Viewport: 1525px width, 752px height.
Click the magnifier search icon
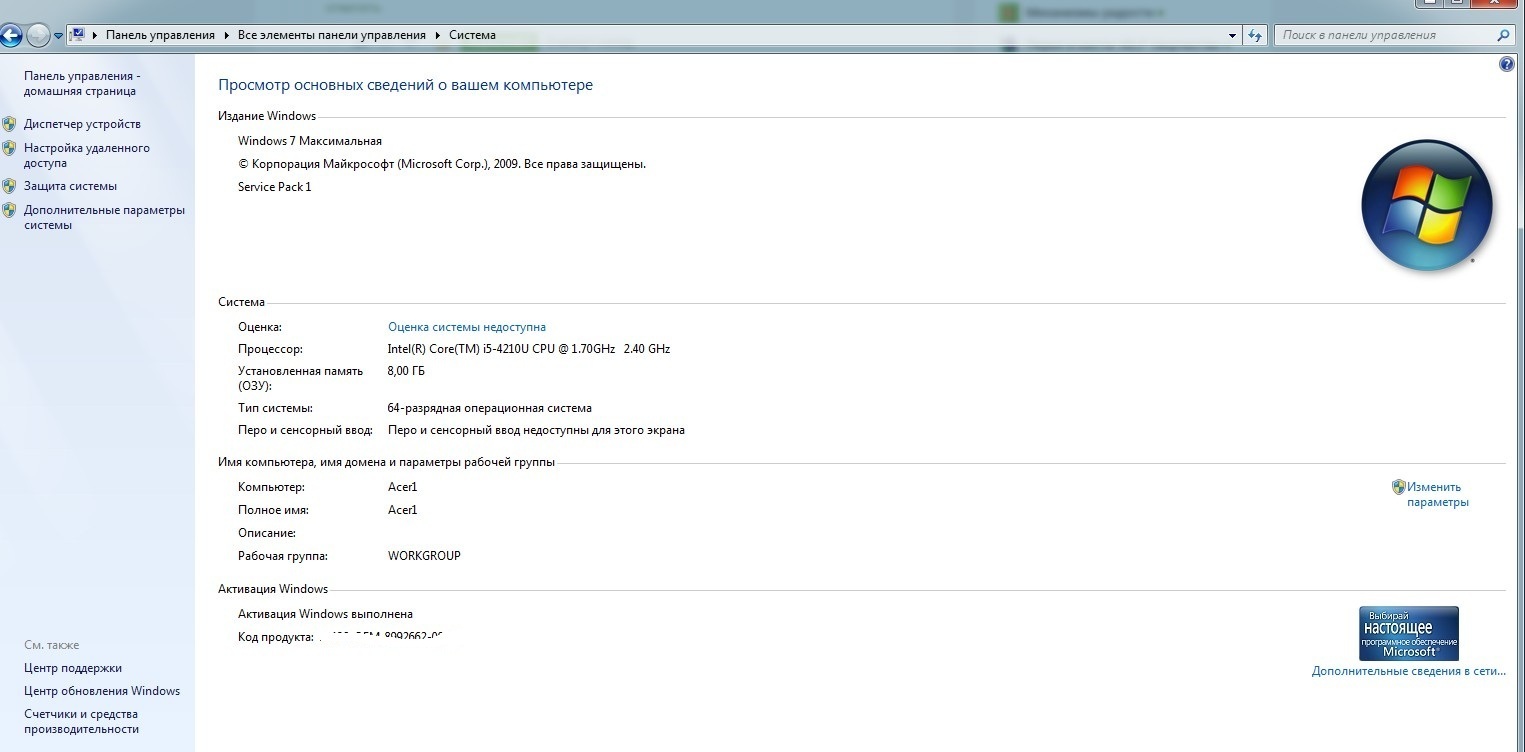[1504, 35]
